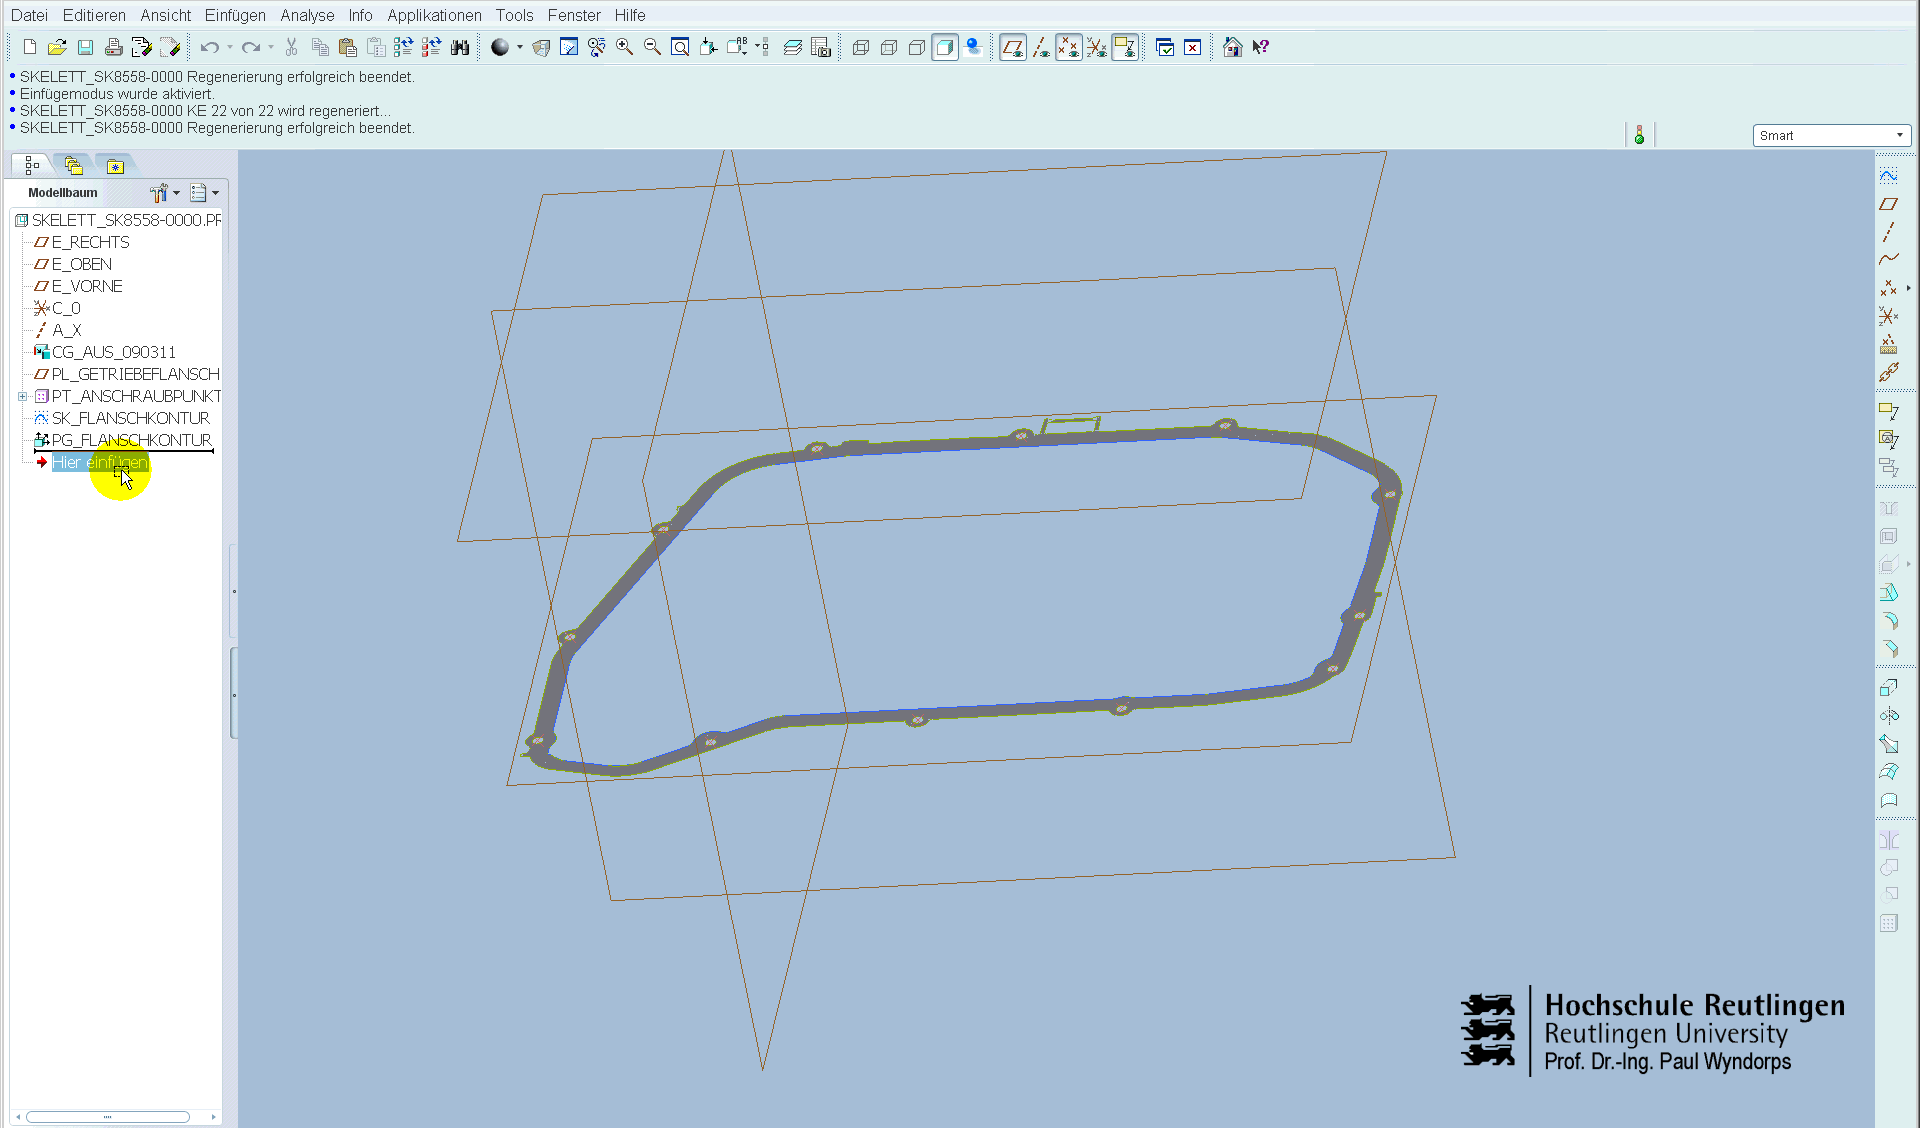The image size is (1920, 1128).
Task: Save the model with the diskette icon
Action: click(x=85, y=47)
